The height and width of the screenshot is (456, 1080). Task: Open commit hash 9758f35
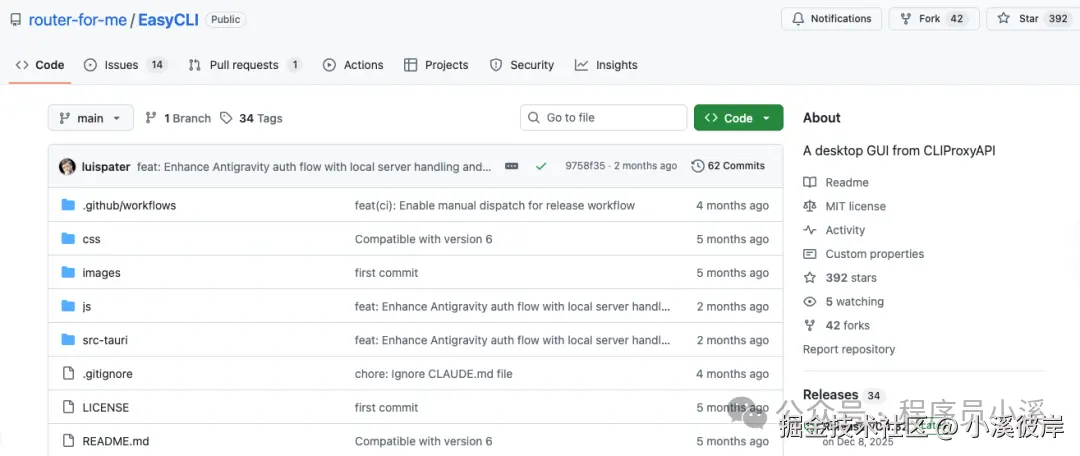(585, 166)
